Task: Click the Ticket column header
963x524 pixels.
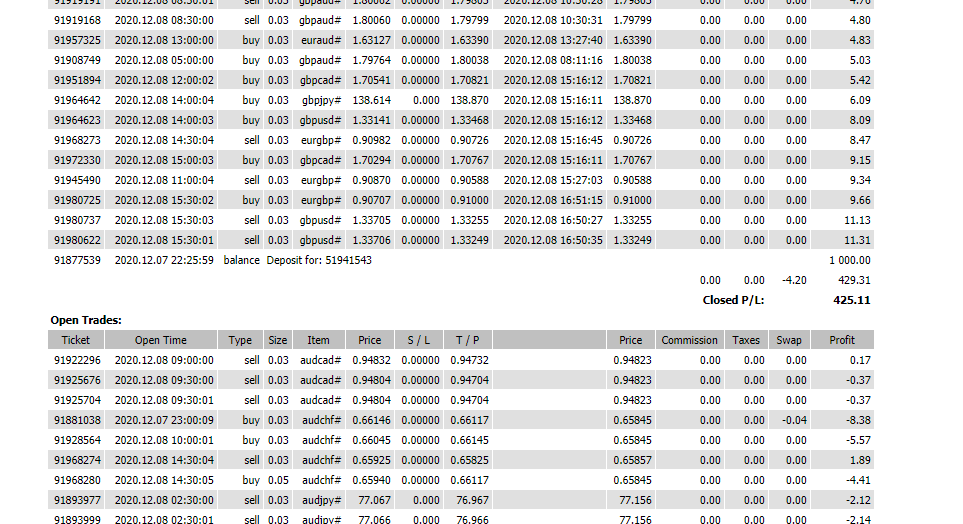Action: (x=76, y=340)
